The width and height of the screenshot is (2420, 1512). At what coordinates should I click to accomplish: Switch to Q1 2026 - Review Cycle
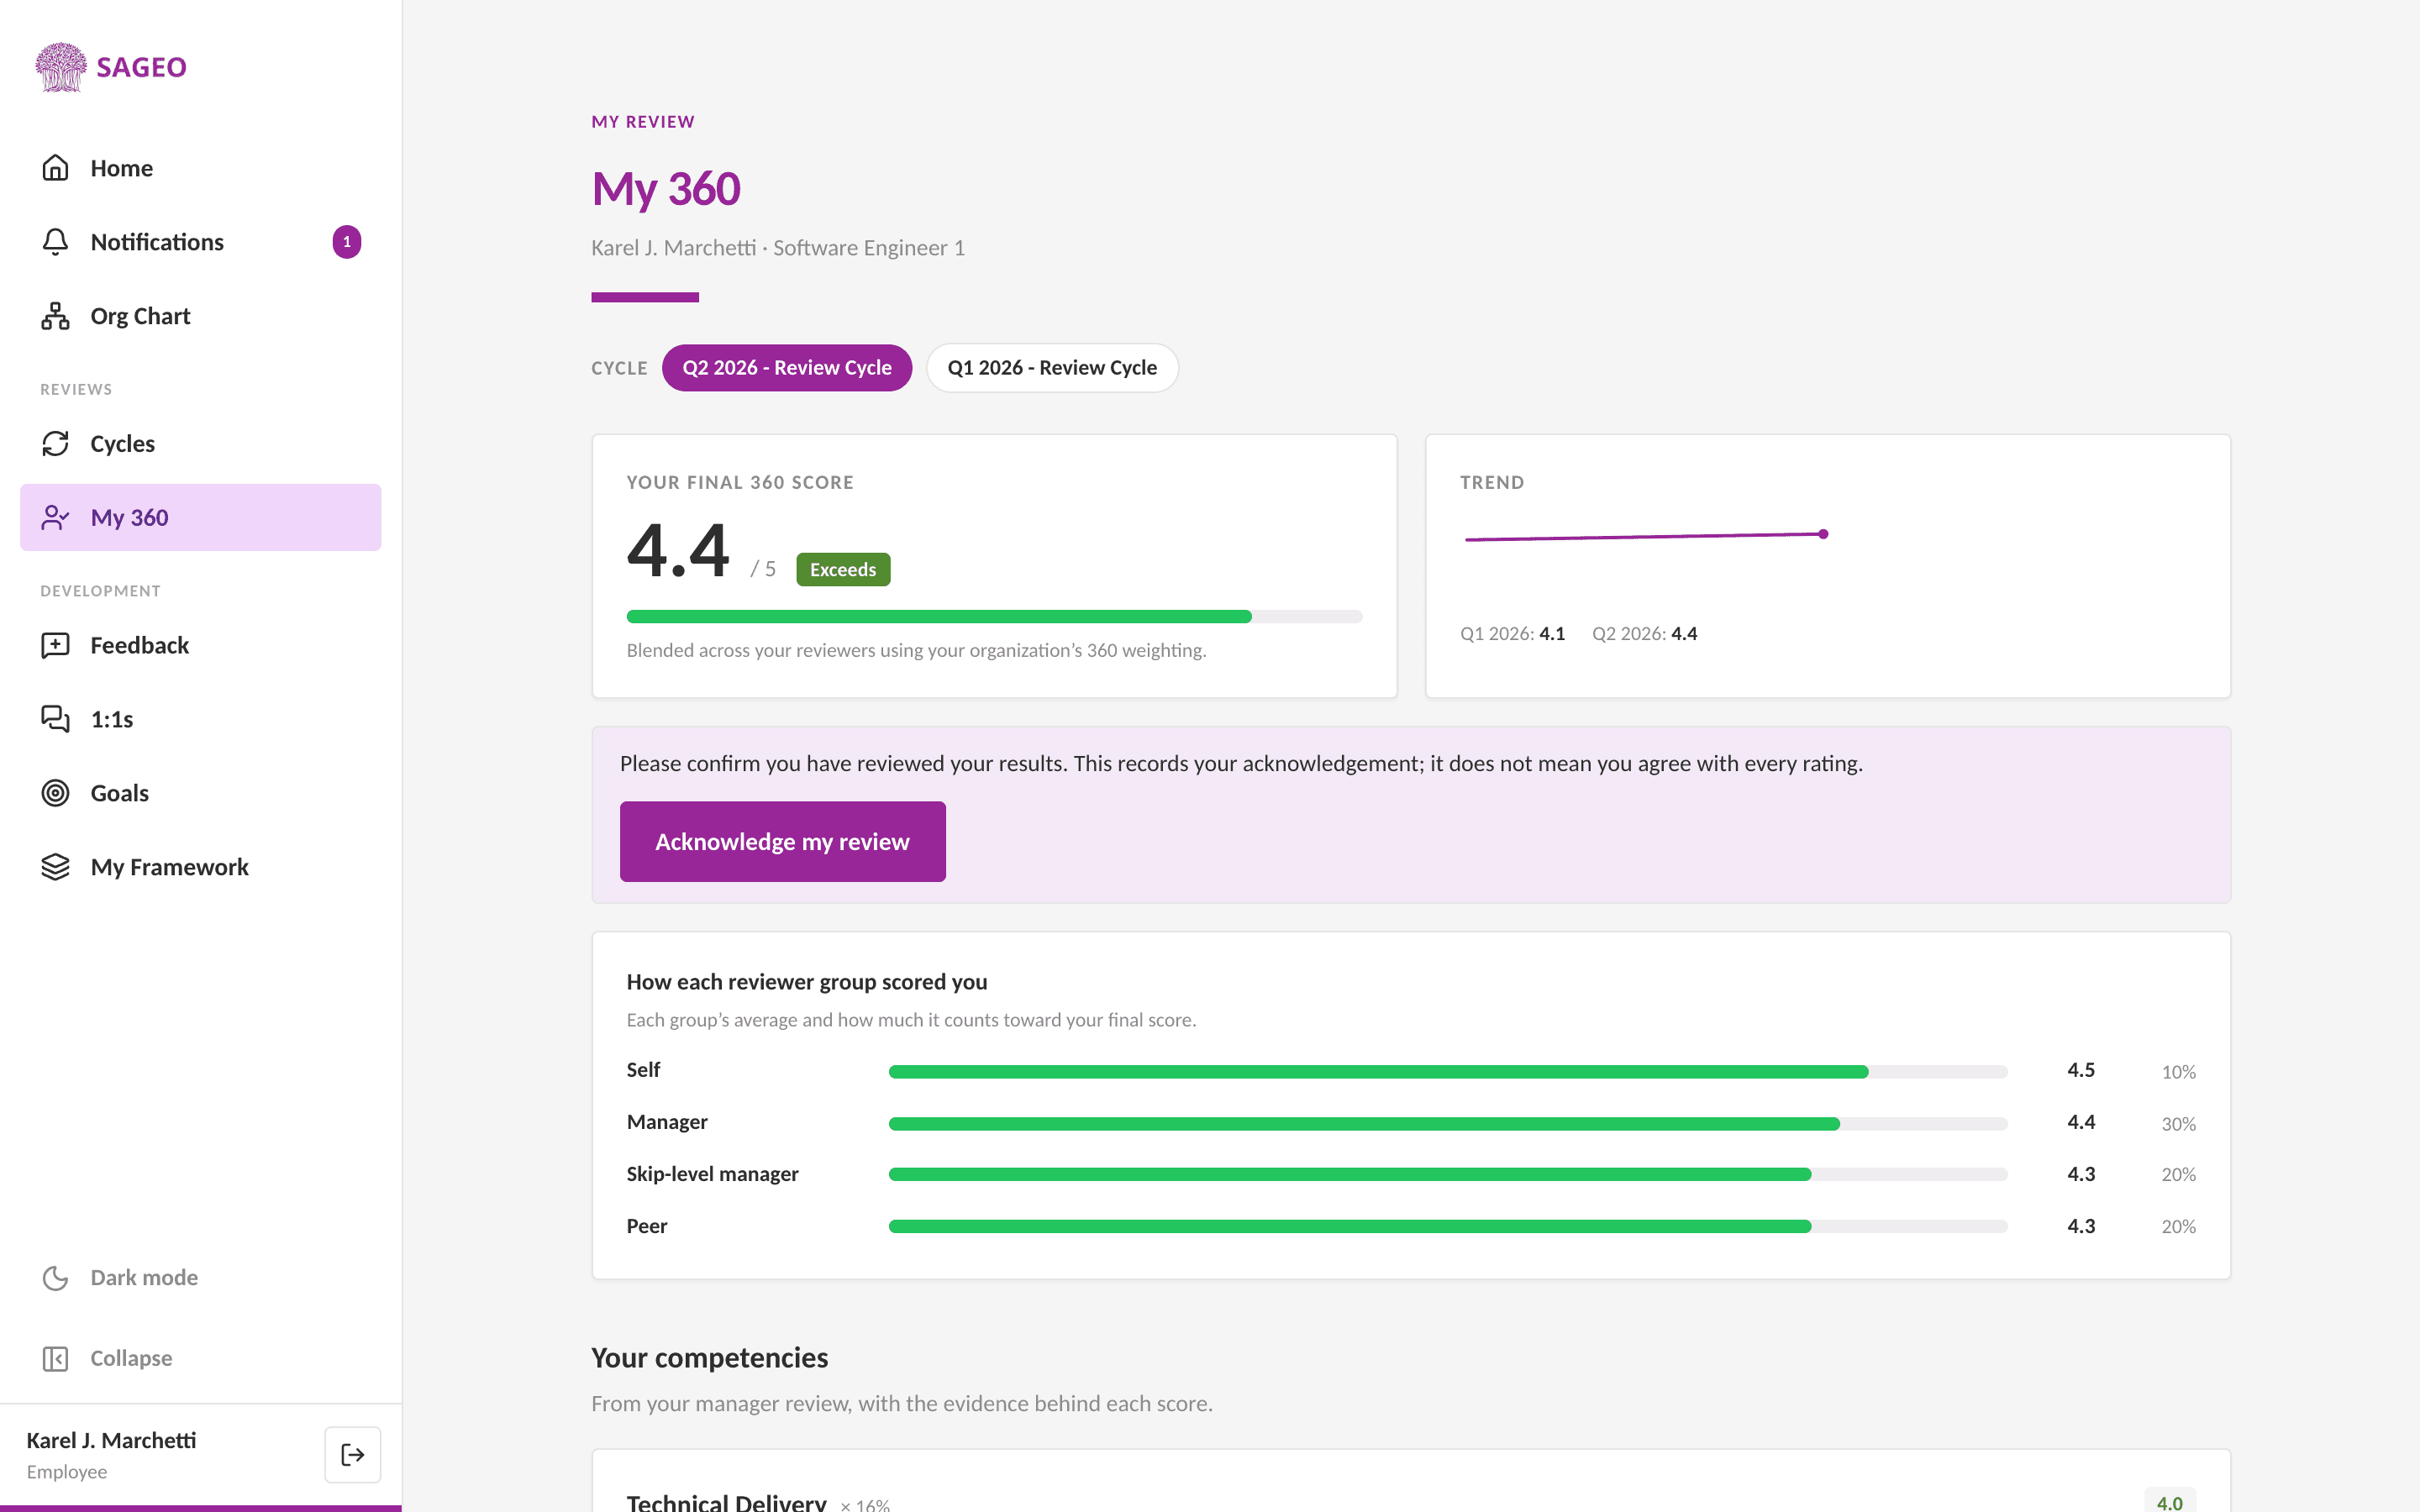1052,368
